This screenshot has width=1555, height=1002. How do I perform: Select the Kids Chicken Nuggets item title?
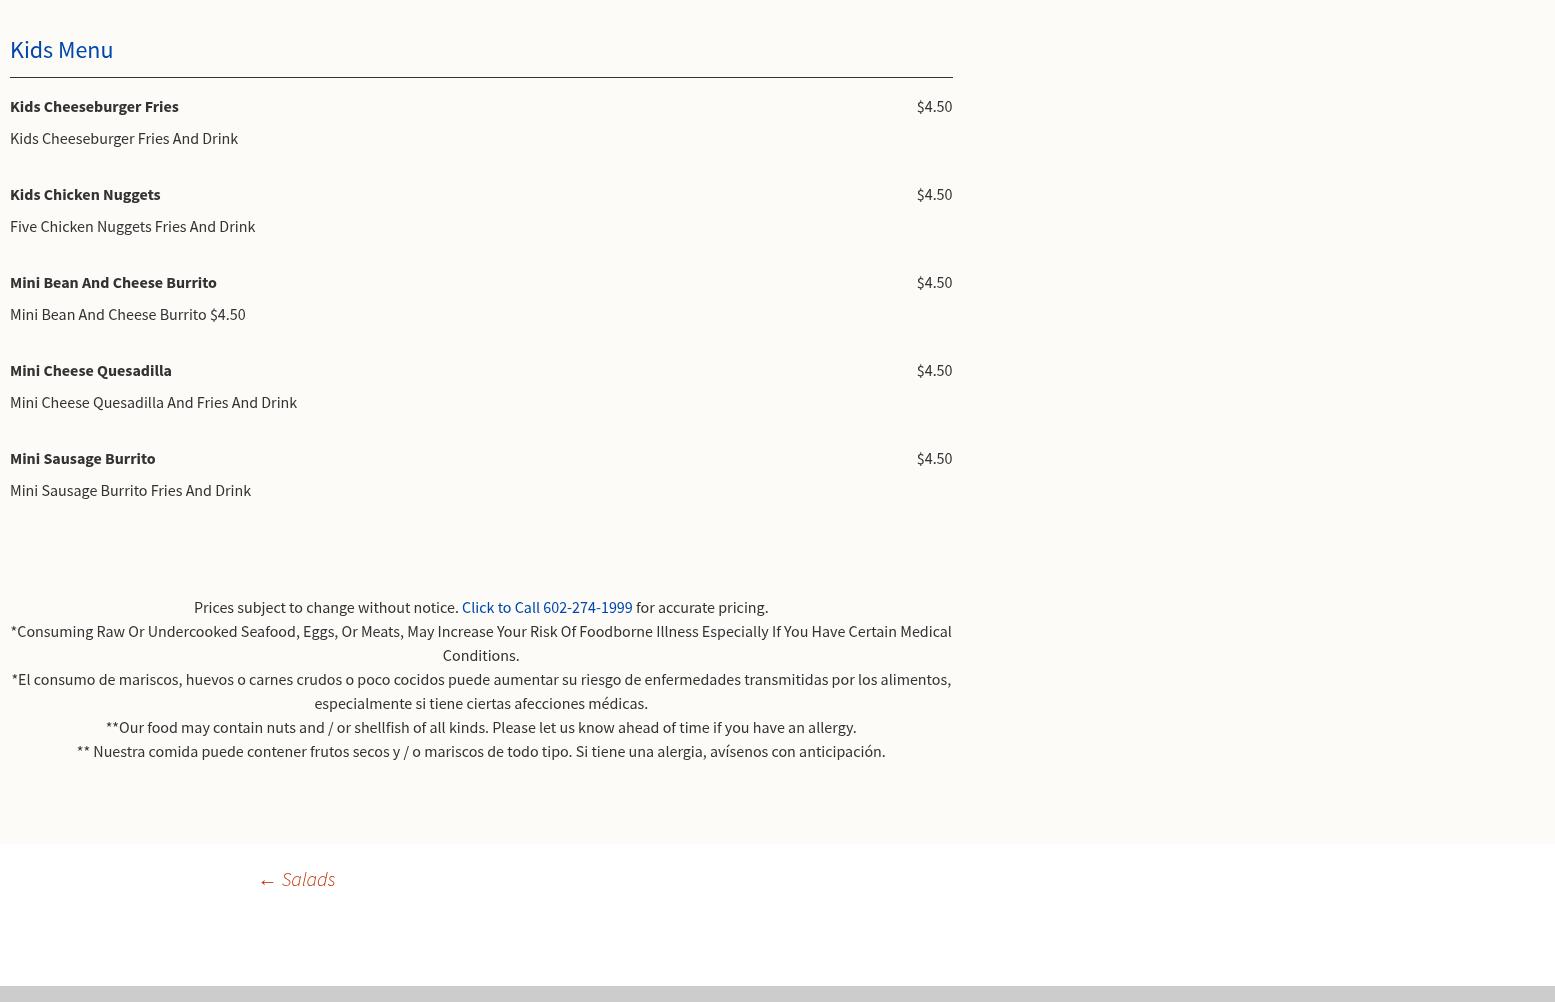coord(85,194)
